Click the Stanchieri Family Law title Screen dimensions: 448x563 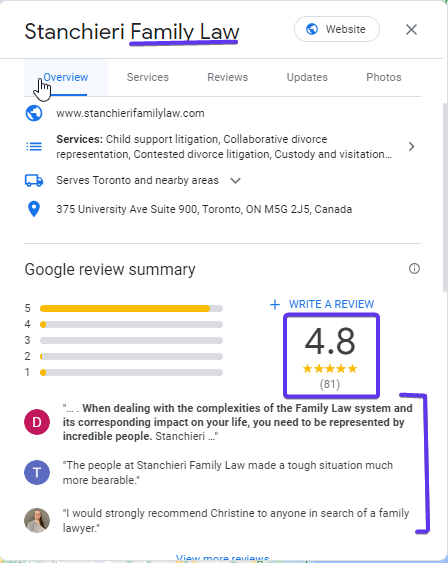click(132, 32)
